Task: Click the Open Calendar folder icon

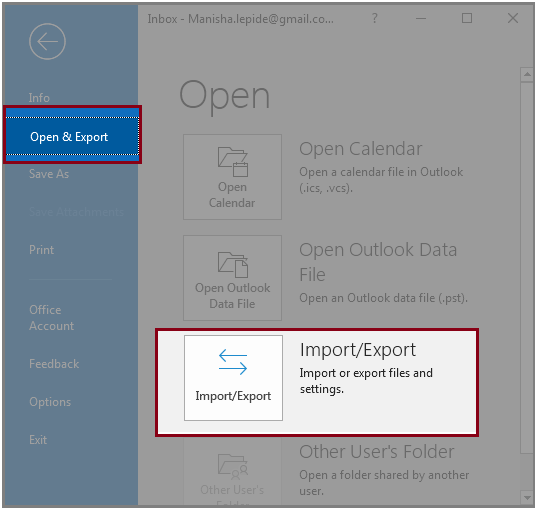Action: (233, 162)
